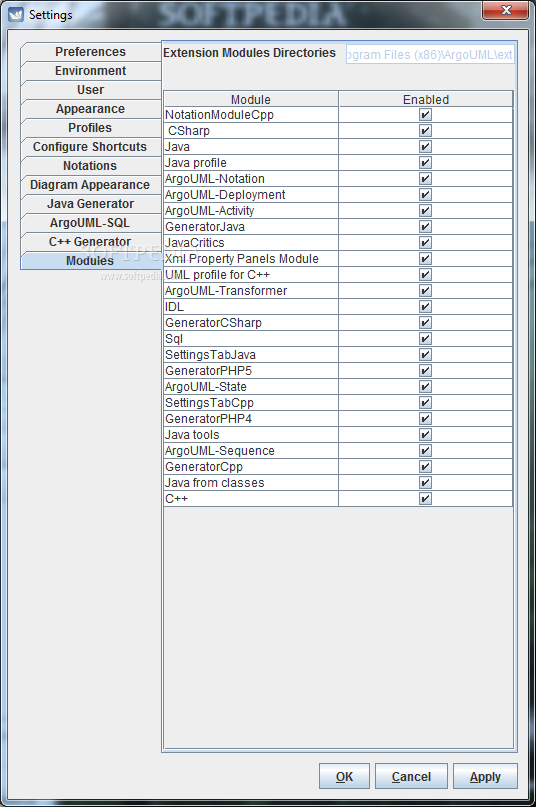Click the Module column header
This screenshot has height=807, width=536.
click(251, 99)
